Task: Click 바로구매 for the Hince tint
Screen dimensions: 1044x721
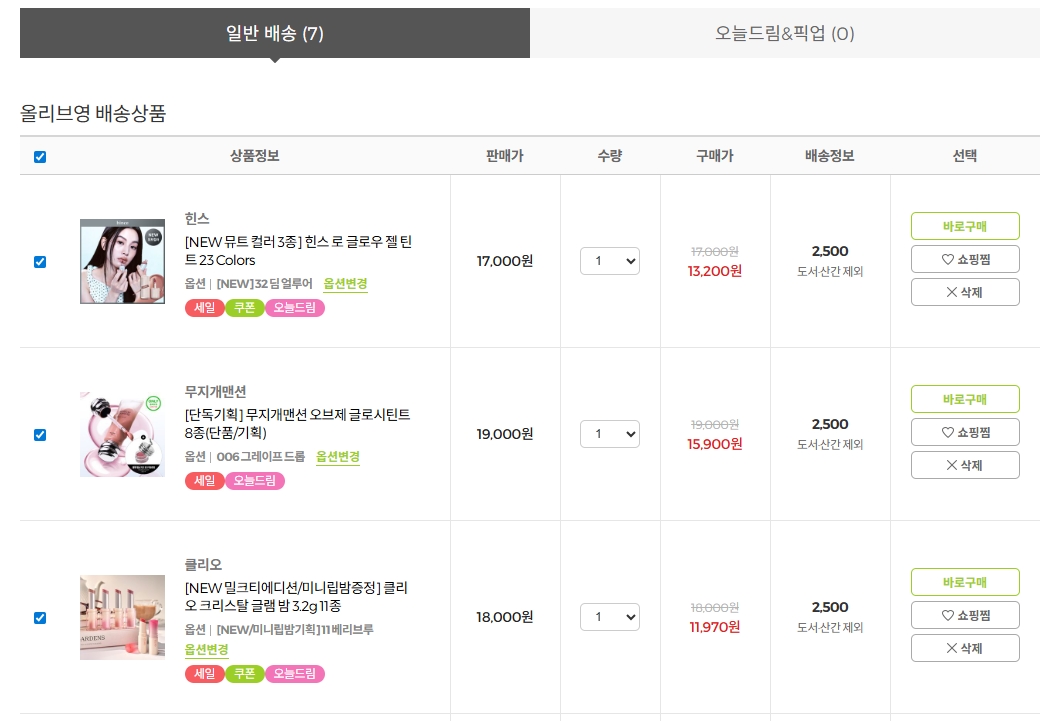Action: (965, 226)
